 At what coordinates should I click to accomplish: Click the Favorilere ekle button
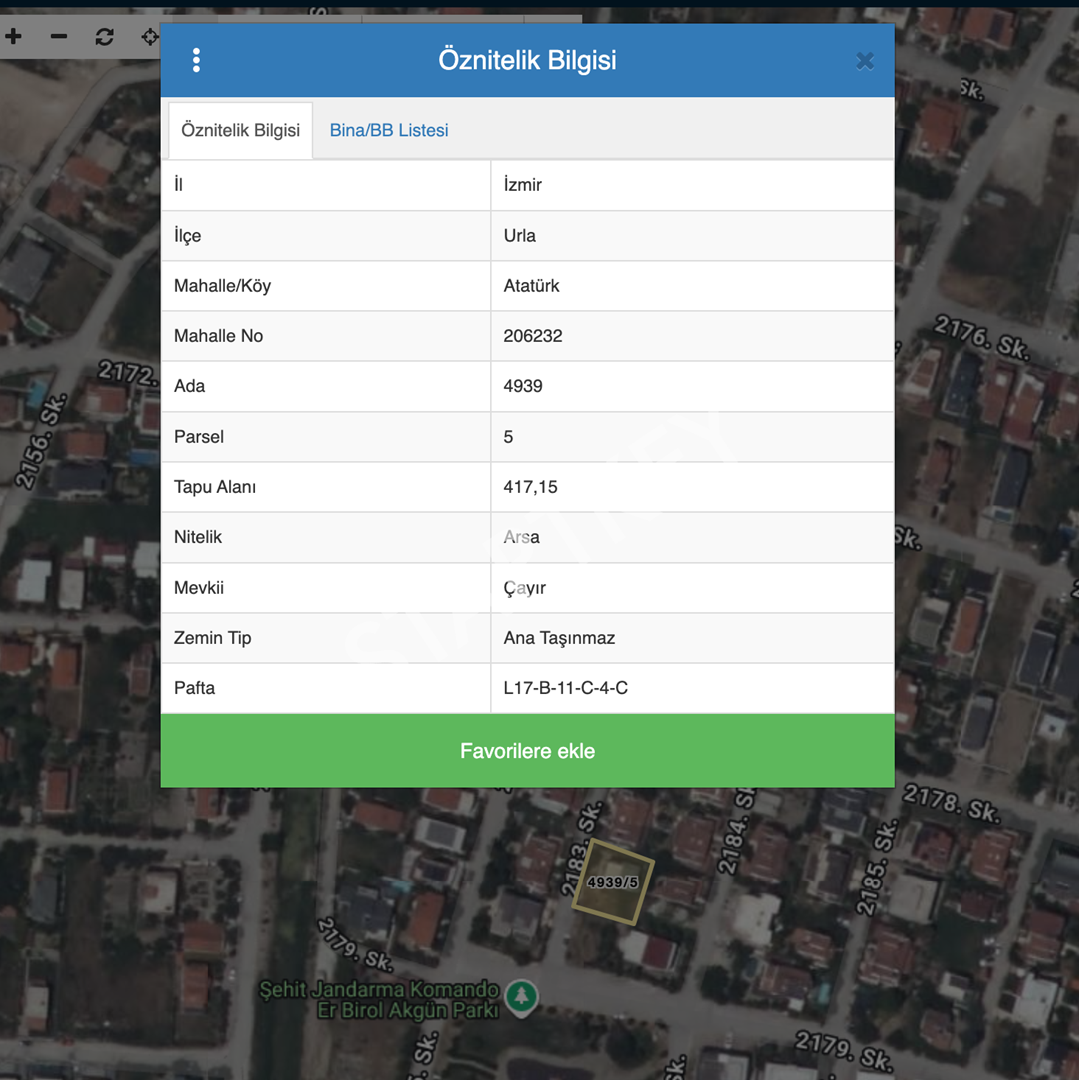527,751
